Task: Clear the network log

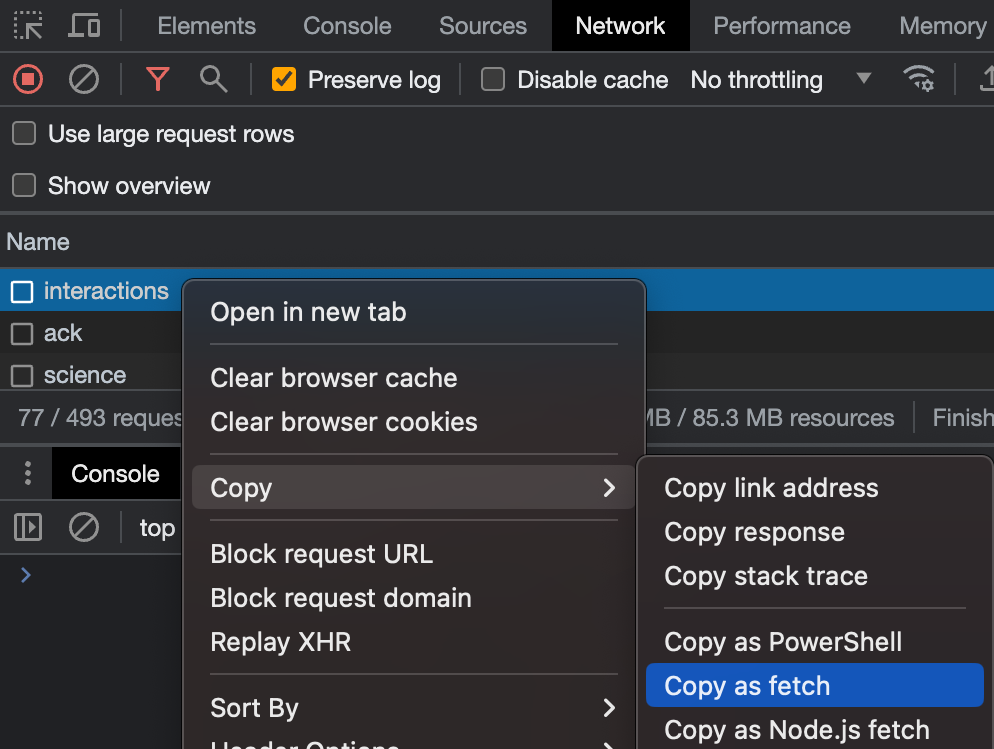Action: point(84,80)
